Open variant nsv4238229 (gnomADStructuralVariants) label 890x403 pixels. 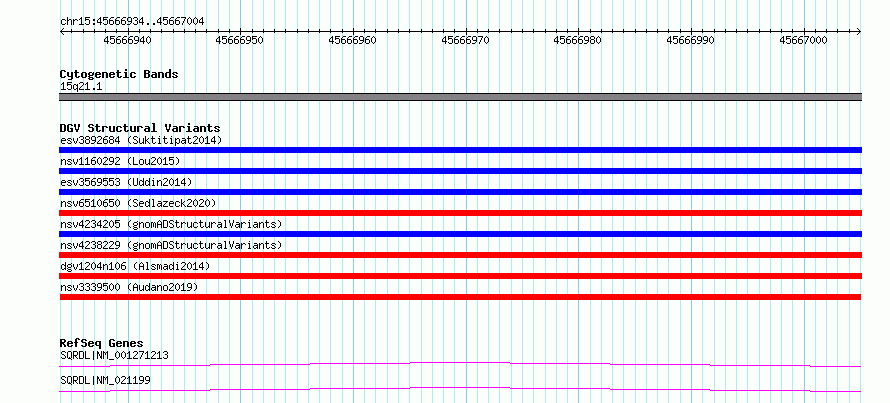tap(171, 245)
